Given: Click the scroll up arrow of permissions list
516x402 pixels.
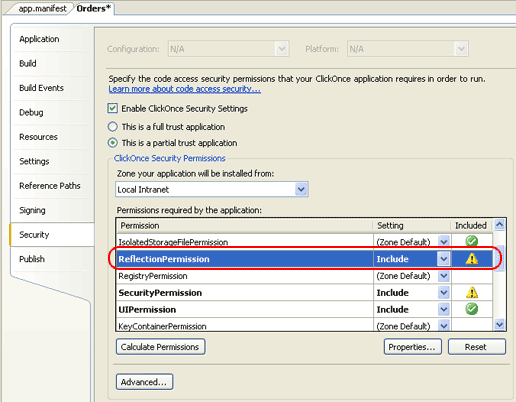Looking at the screenshot, I should click(499, 225).
